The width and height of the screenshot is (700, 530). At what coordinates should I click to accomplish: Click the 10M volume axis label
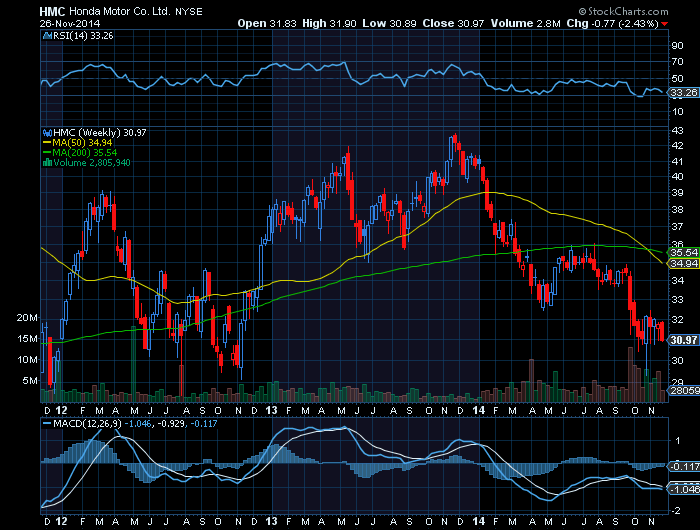coord(27,360)
